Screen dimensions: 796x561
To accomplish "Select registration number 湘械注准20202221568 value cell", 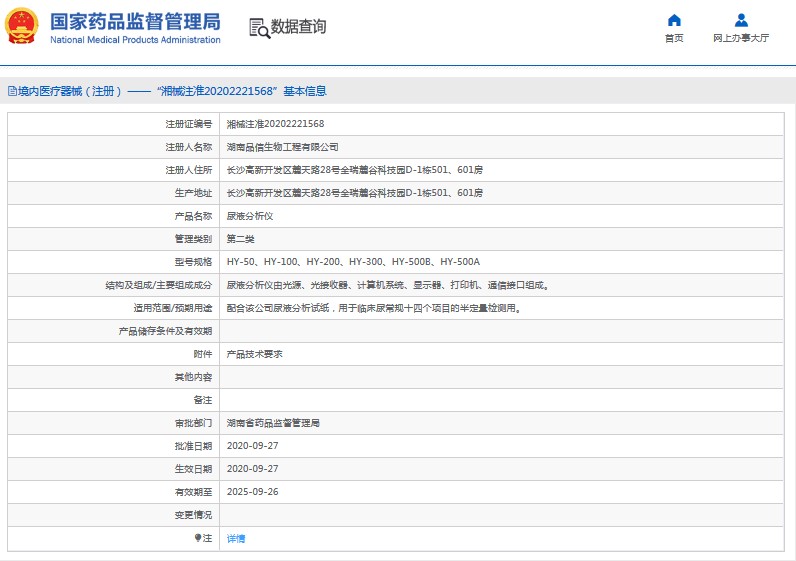I will coord(275,124).
